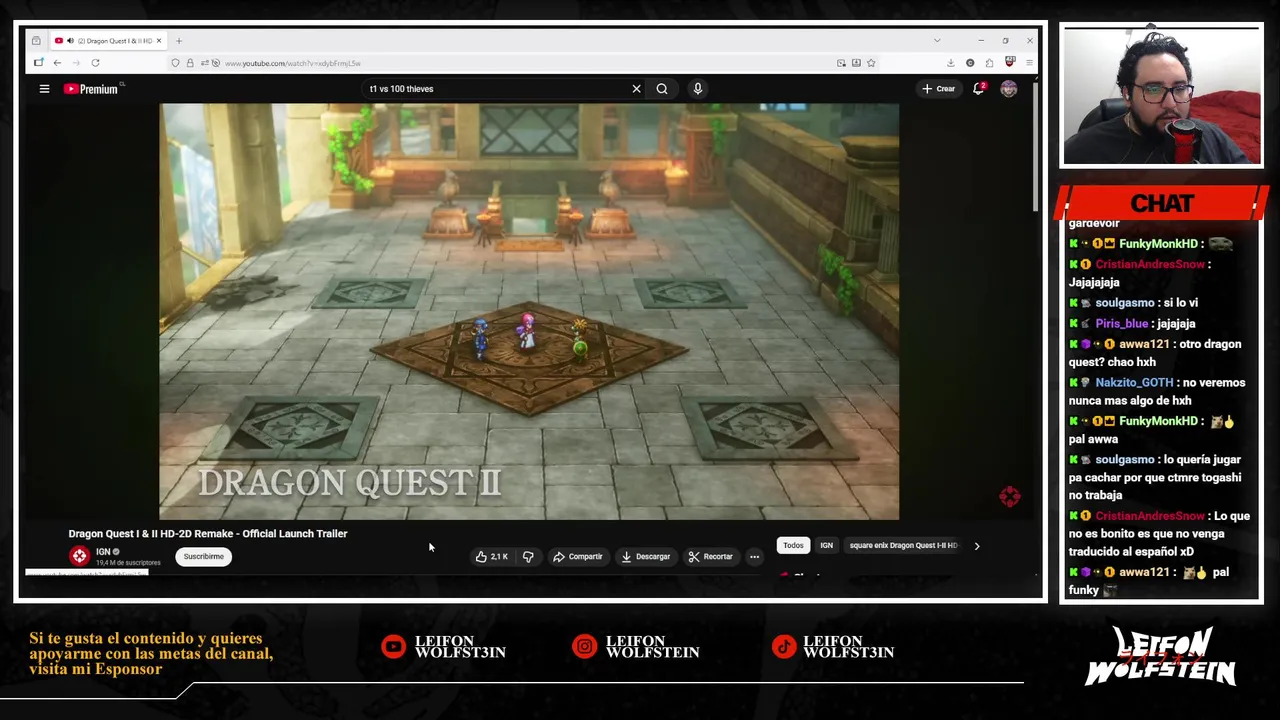Mute the tab using its speaker icon
The width and height of the screenshot is (1280, 720).
click(70, 41)
